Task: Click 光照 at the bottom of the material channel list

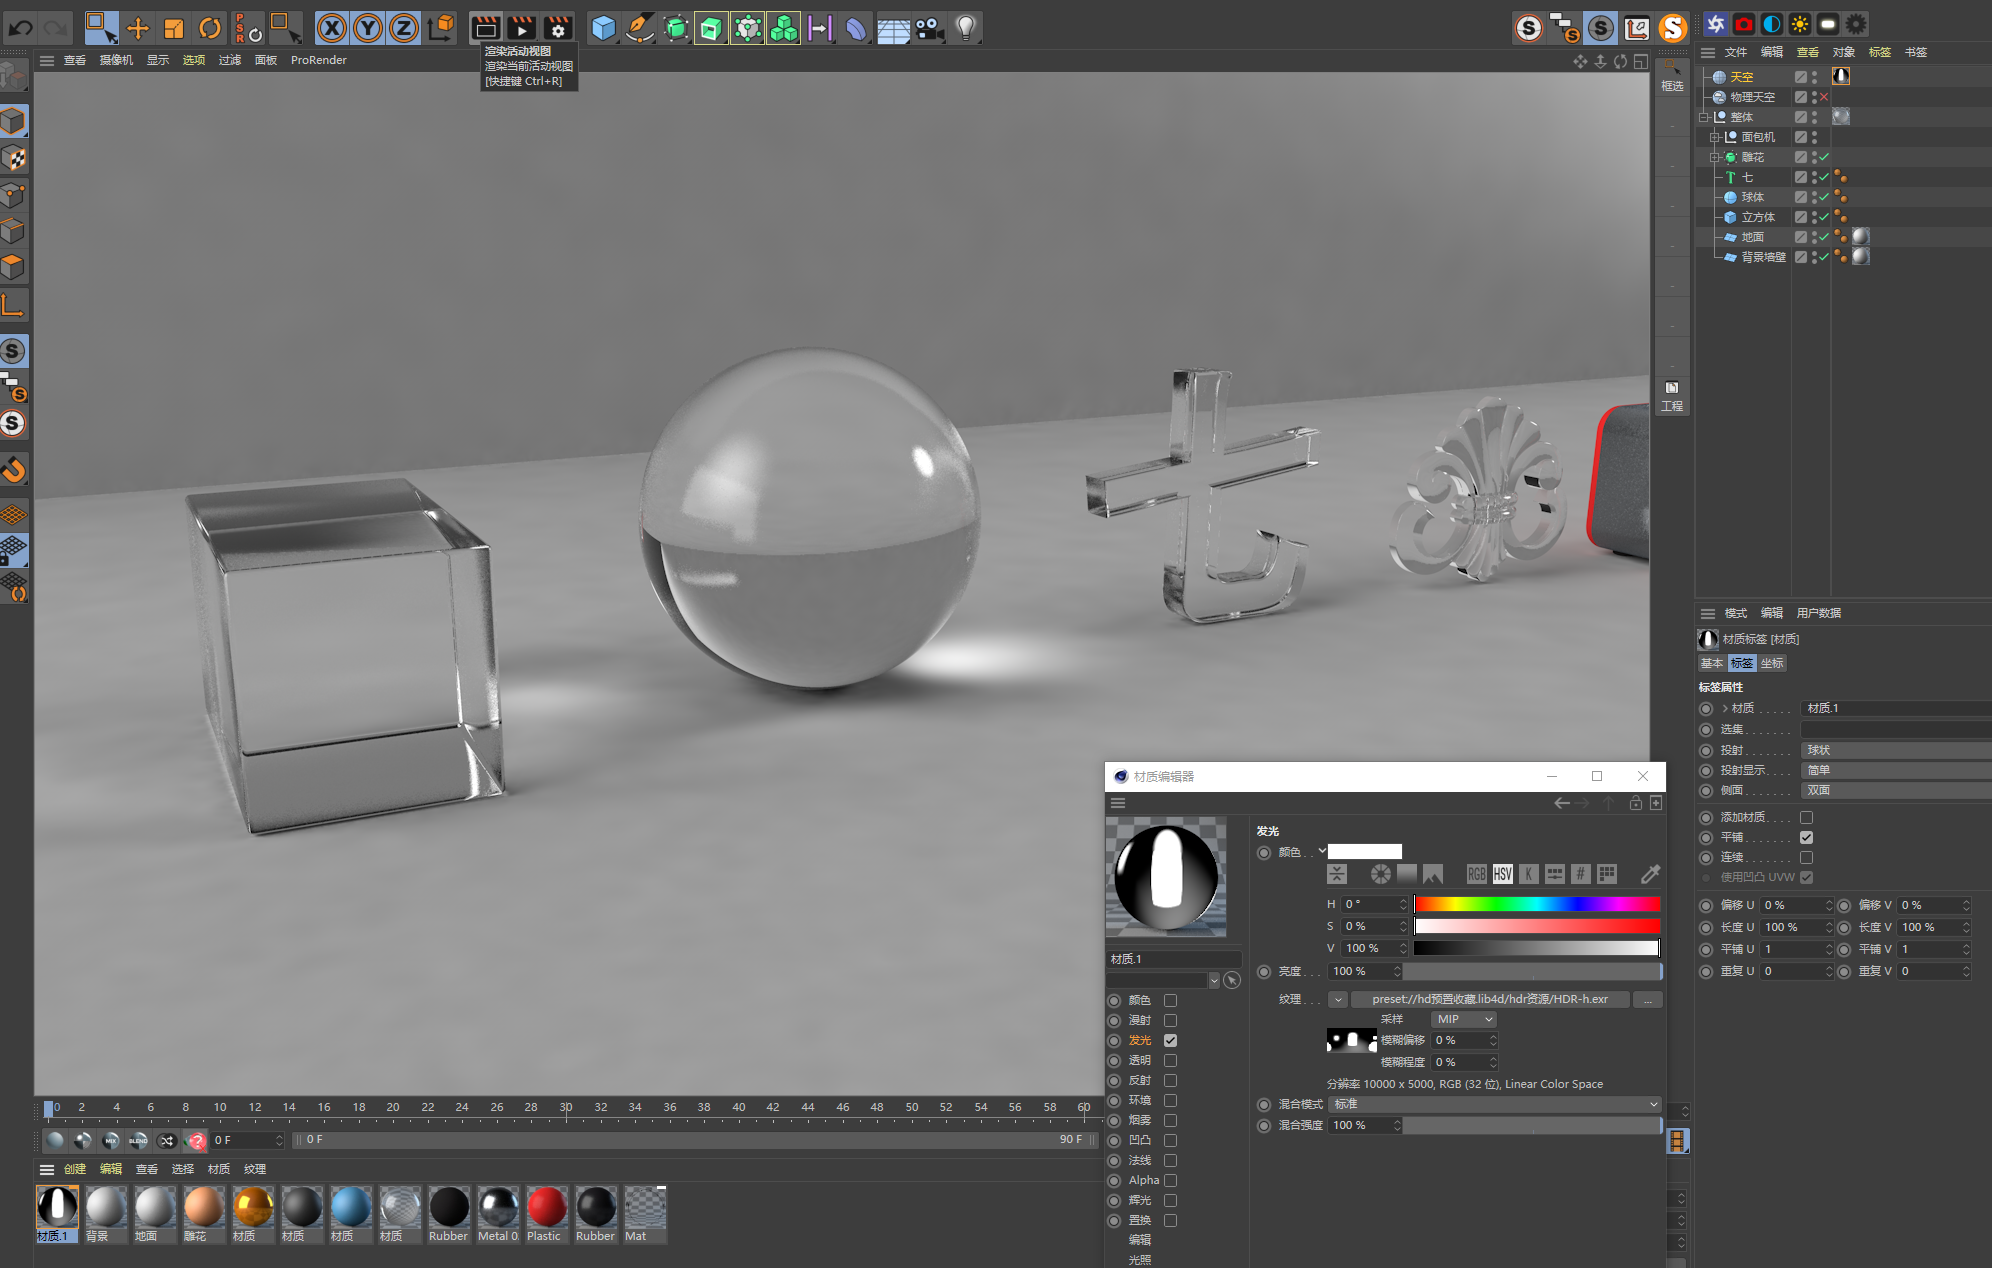Action: [1140, 1260]
